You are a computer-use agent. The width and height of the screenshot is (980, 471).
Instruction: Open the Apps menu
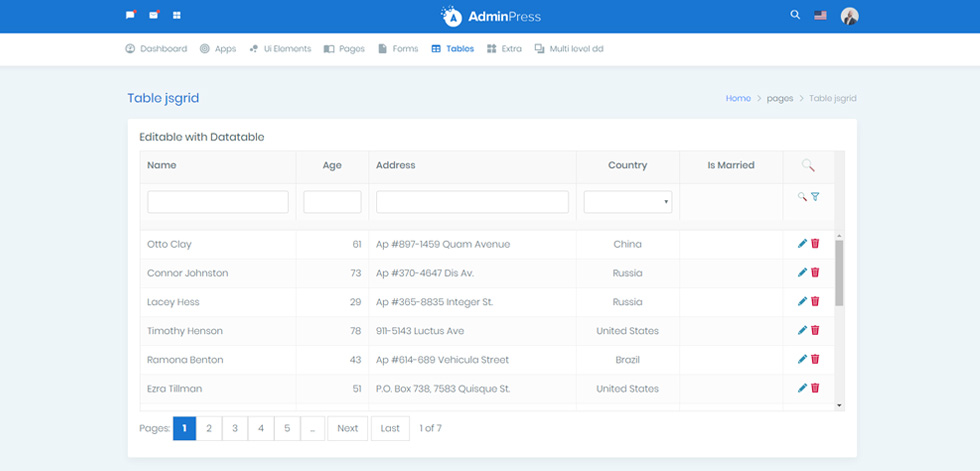tap(218, 49)
